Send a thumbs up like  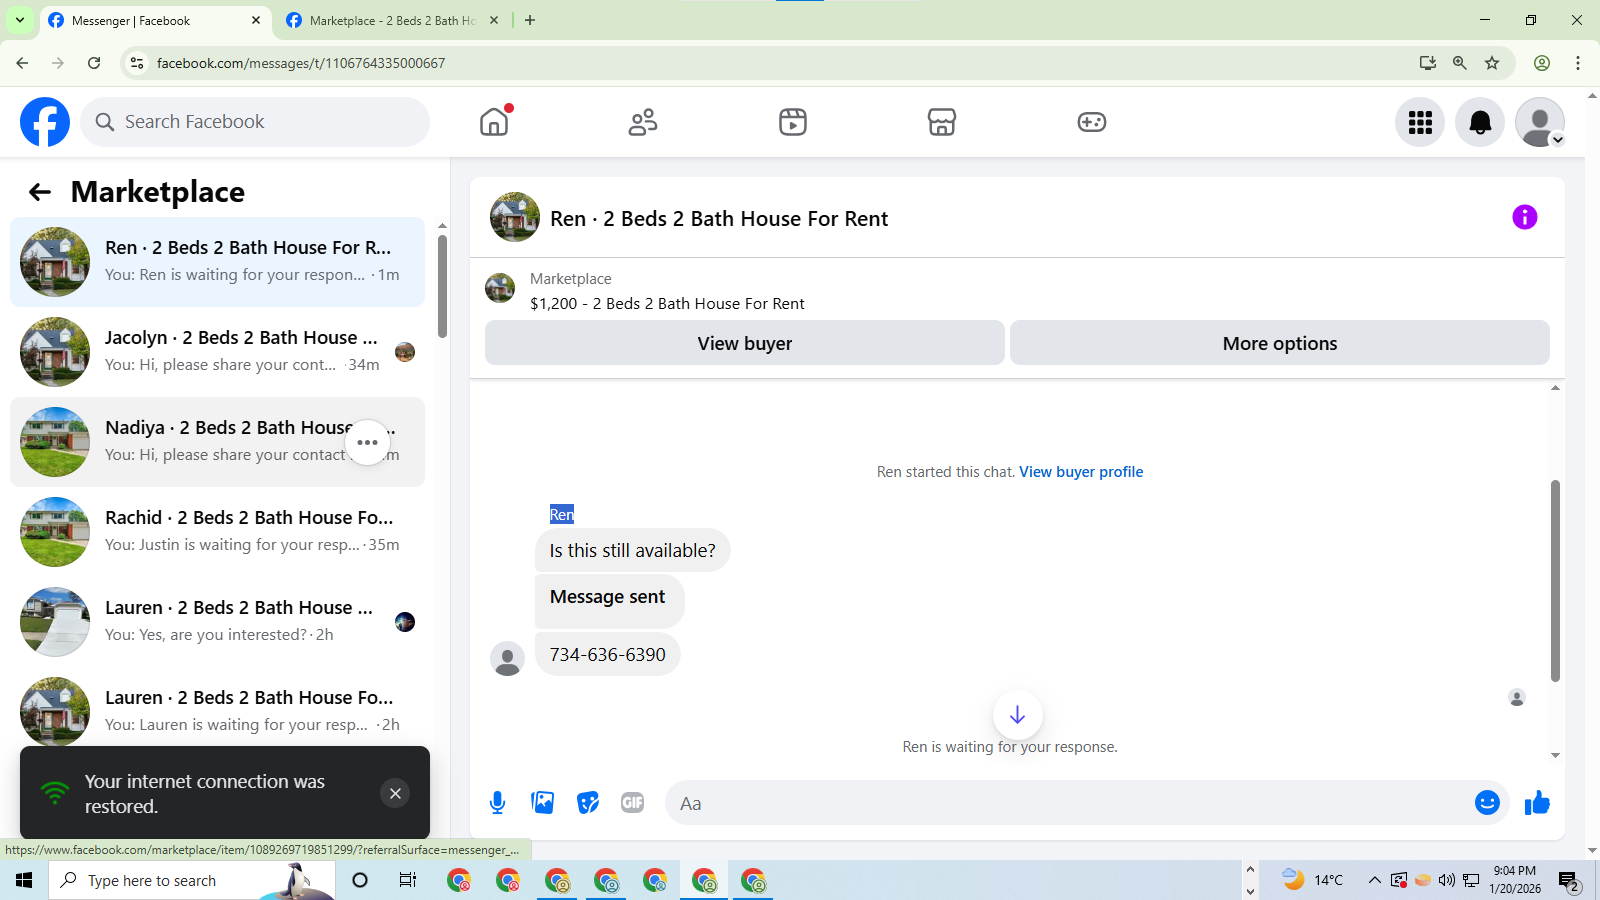pyautogui.click(x=1537, y=803)
